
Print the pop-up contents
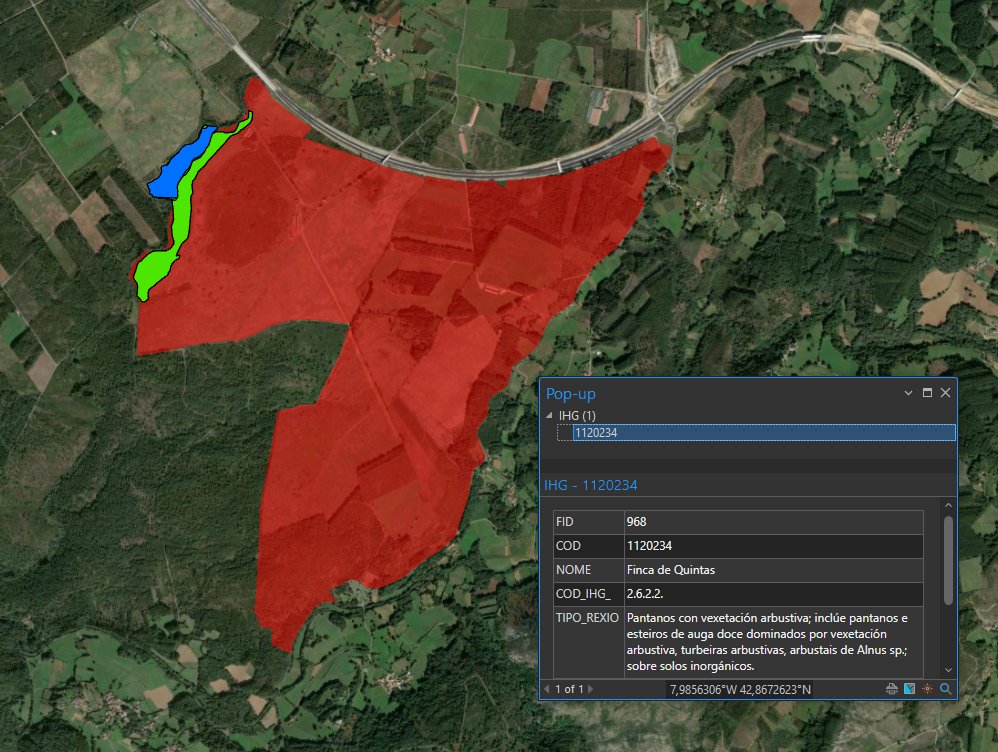[x=890, y=688]
